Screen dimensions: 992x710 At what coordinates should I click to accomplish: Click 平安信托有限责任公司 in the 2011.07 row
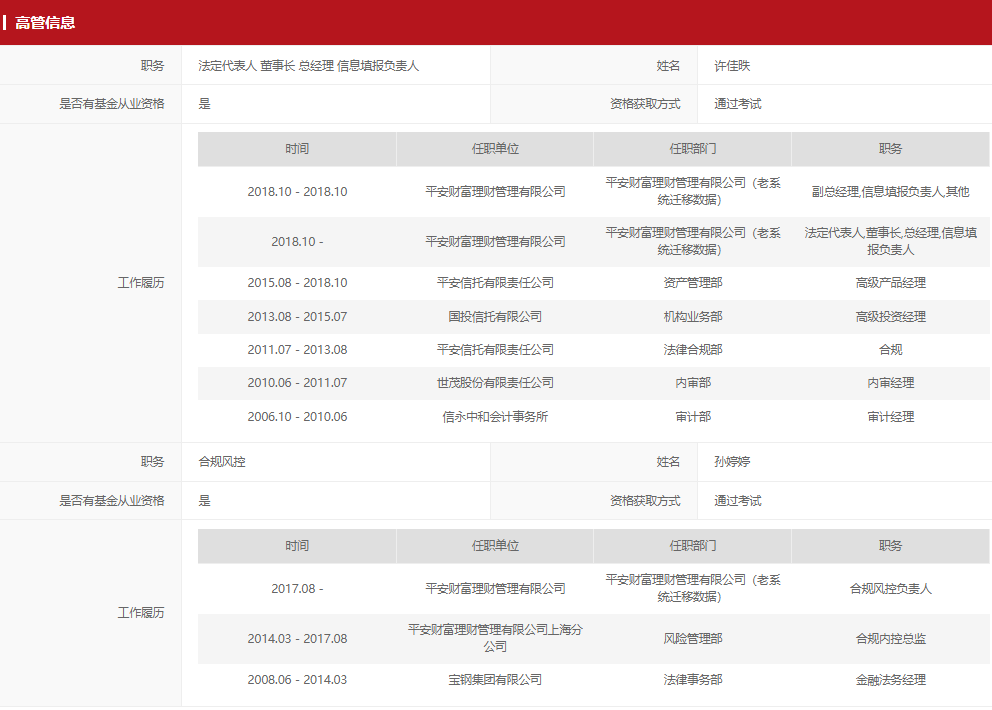pos(495,350)
